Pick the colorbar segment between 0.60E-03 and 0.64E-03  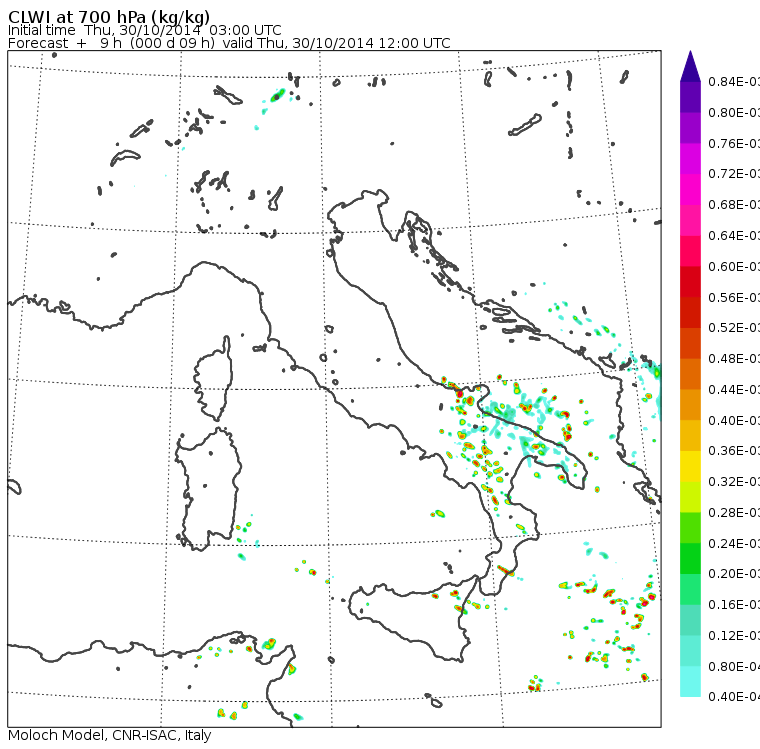[x=690, y=251]
